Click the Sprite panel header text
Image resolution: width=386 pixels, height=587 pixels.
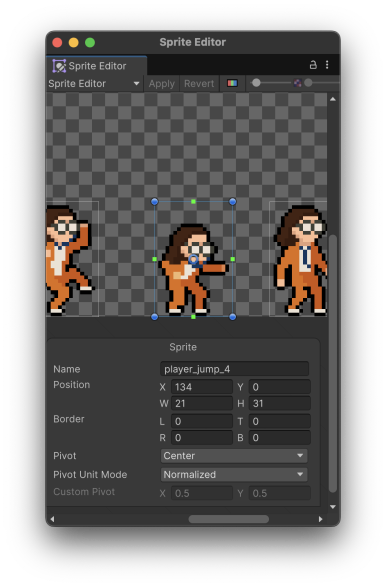pyautogui.click(x=183, y=347)
